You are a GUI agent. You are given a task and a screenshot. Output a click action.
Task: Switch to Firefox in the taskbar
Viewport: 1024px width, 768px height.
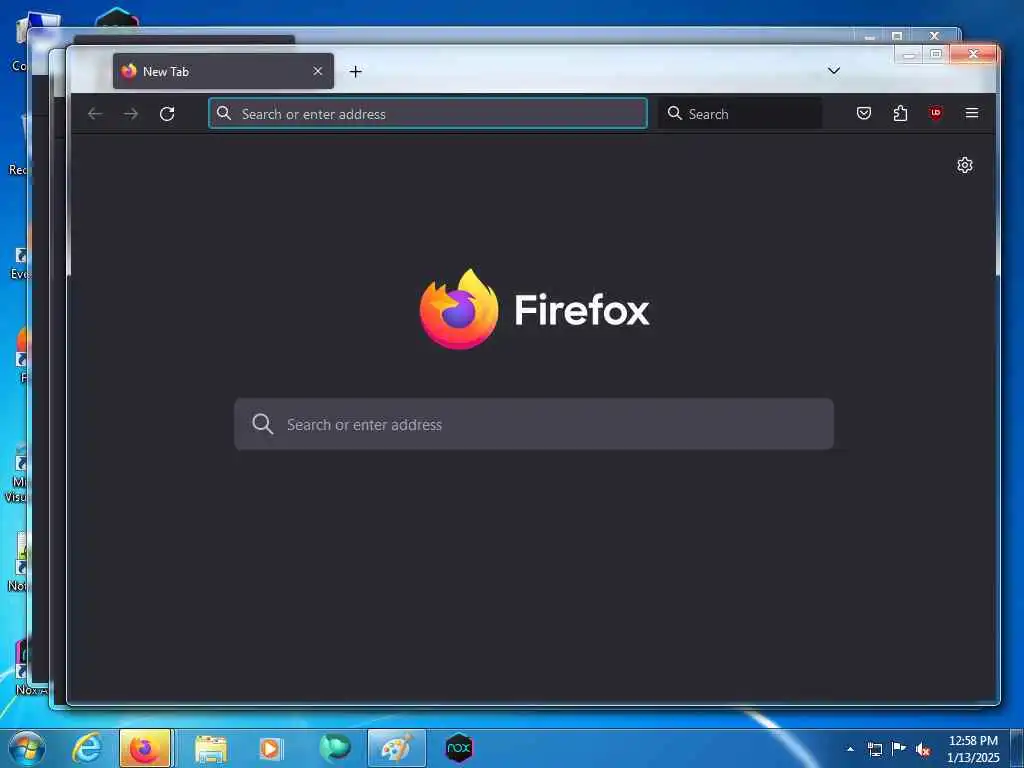(x=145, y=748)
